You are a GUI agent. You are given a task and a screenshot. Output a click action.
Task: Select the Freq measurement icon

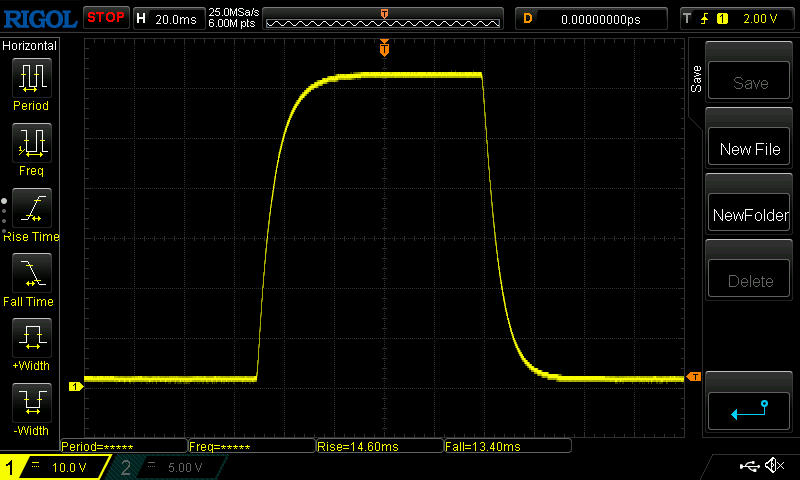tap(32, 143)
